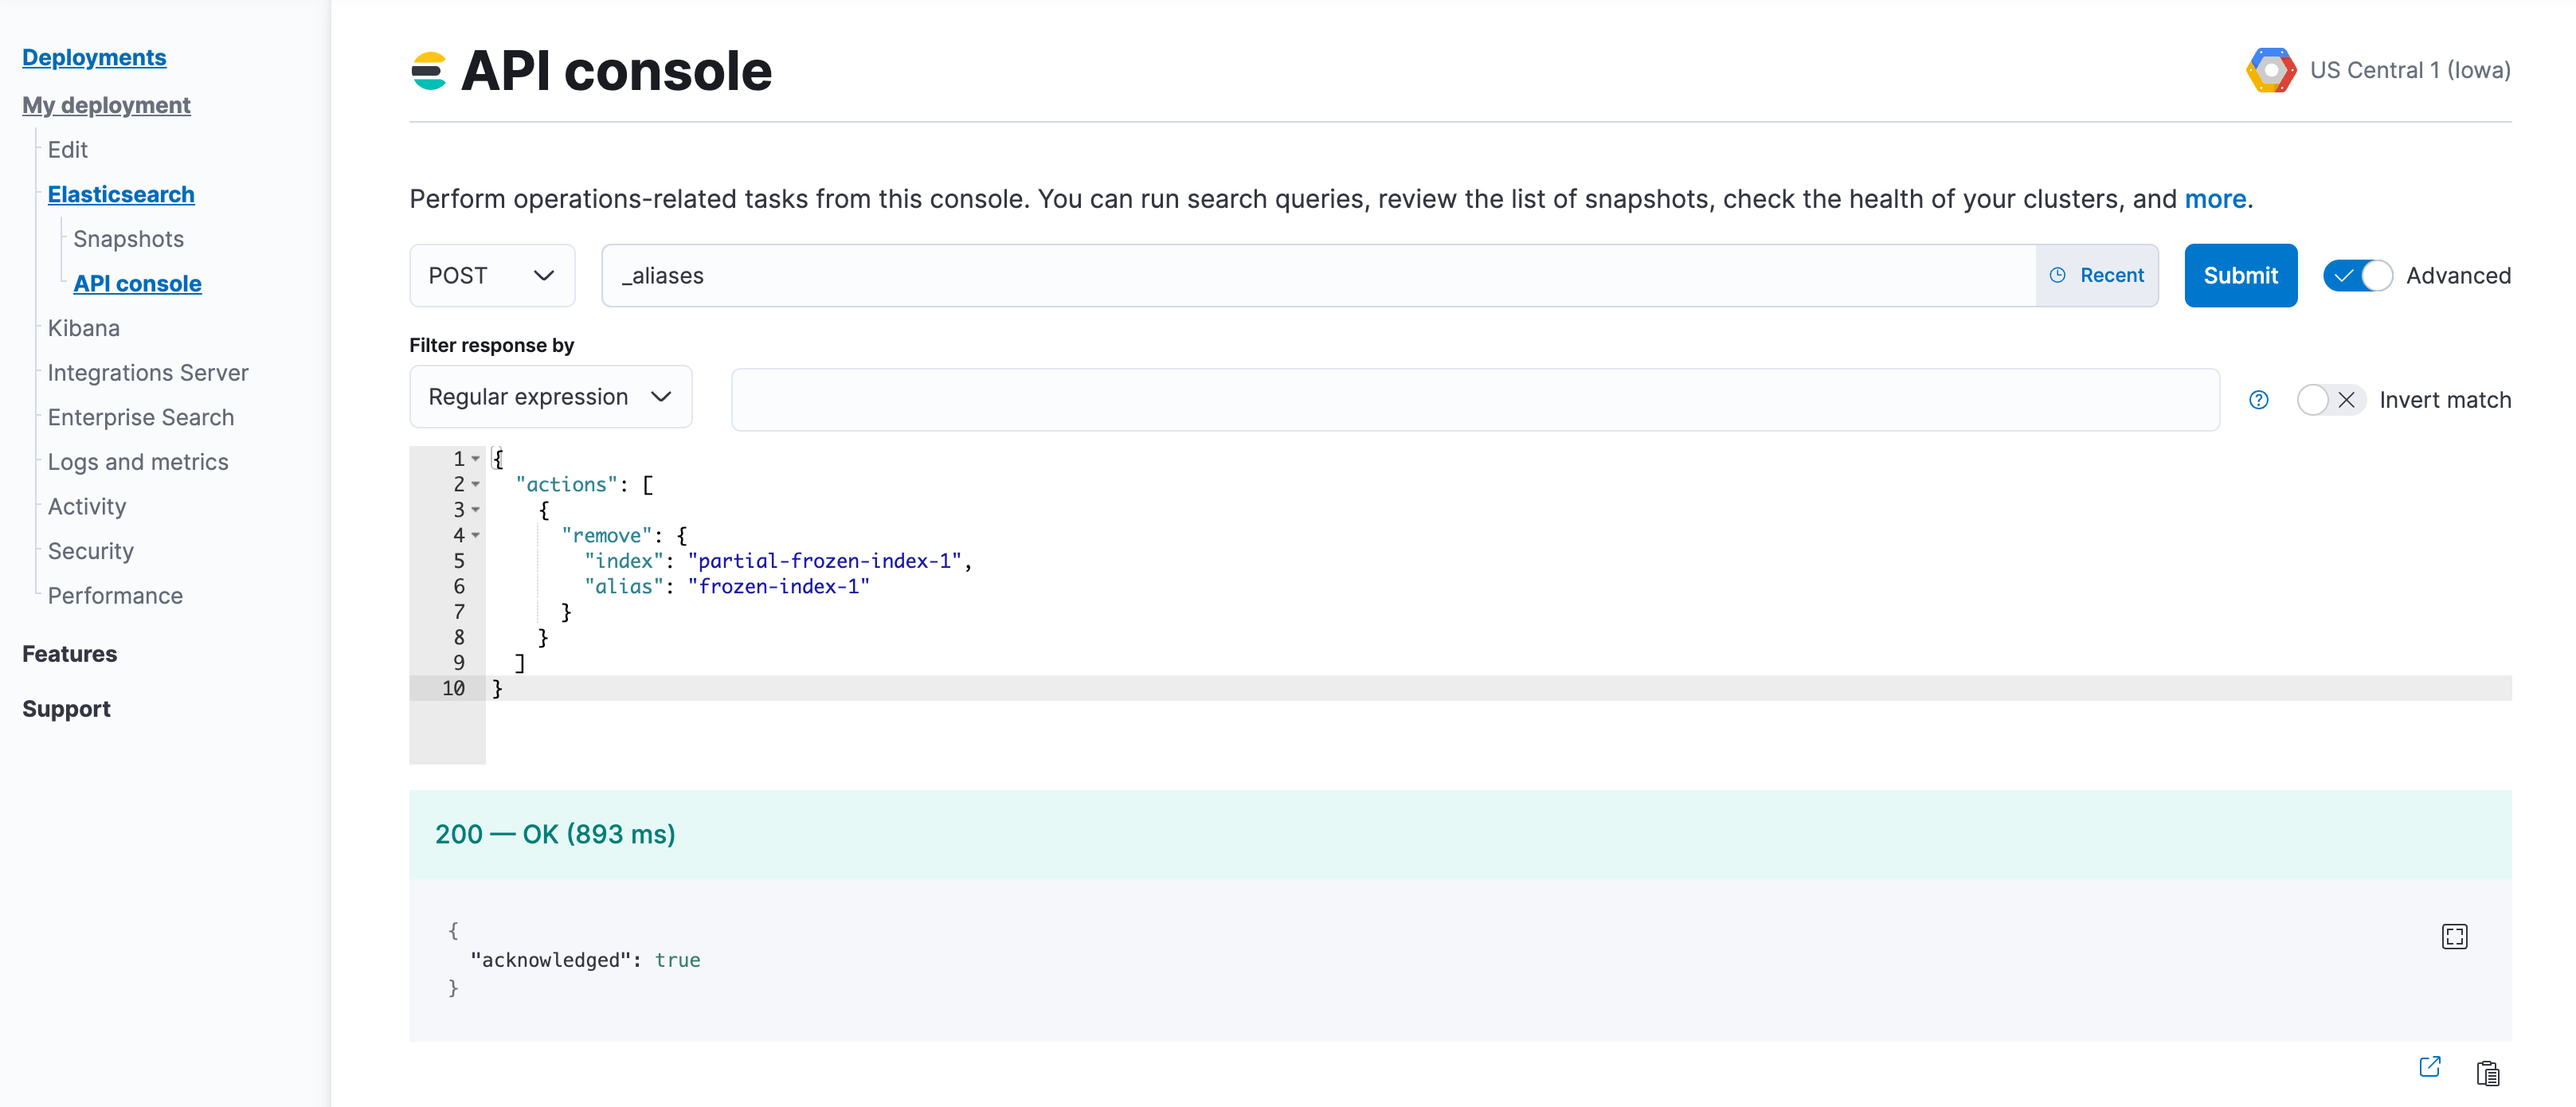Navigate to the Snapshots section
Viewport: 2576px width, 1107px height.
(x=127, y=238)
